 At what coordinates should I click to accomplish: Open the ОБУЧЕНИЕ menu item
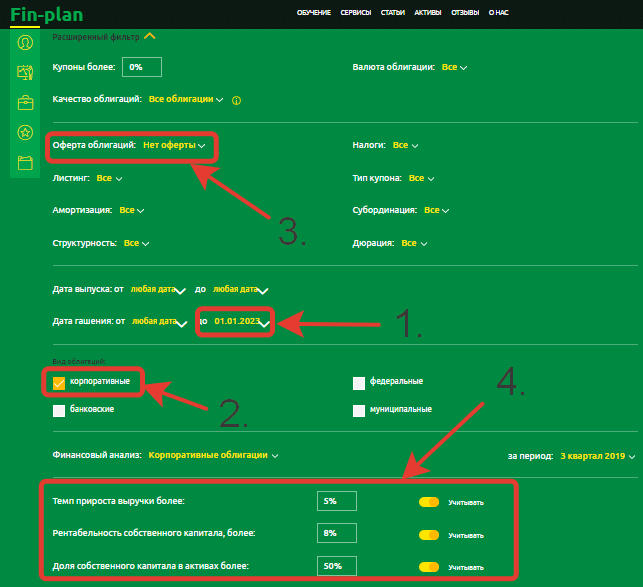click(313, 13)
